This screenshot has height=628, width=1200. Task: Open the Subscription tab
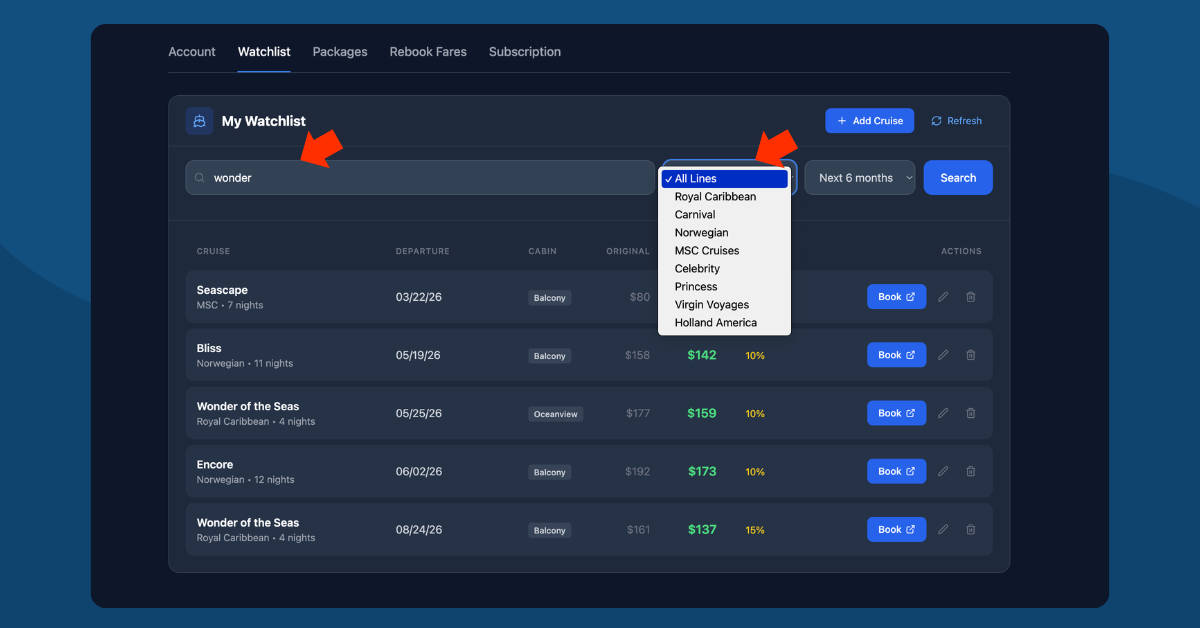pos(525,51)
